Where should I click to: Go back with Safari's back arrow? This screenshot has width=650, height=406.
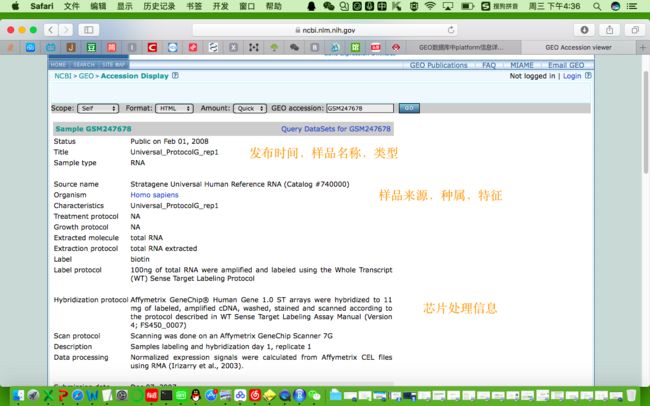51,30
